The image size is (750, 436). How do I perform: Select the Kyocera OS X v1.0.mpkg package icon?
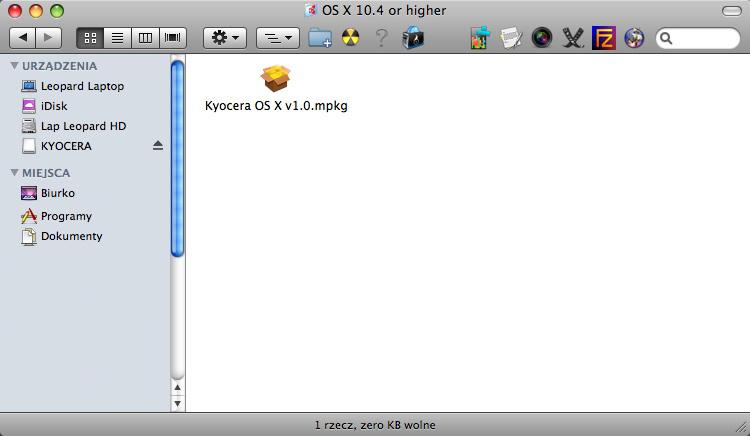tap(276, 78)
